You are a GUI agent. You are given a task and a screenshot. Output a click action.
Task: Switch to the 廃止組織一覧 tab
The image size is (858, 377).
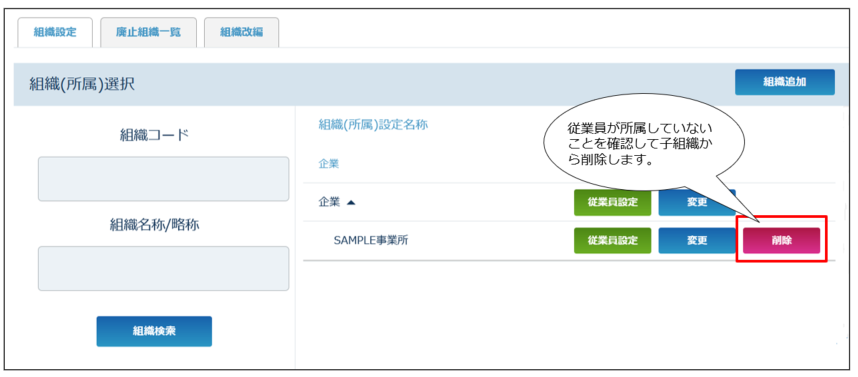pos(148,32)
